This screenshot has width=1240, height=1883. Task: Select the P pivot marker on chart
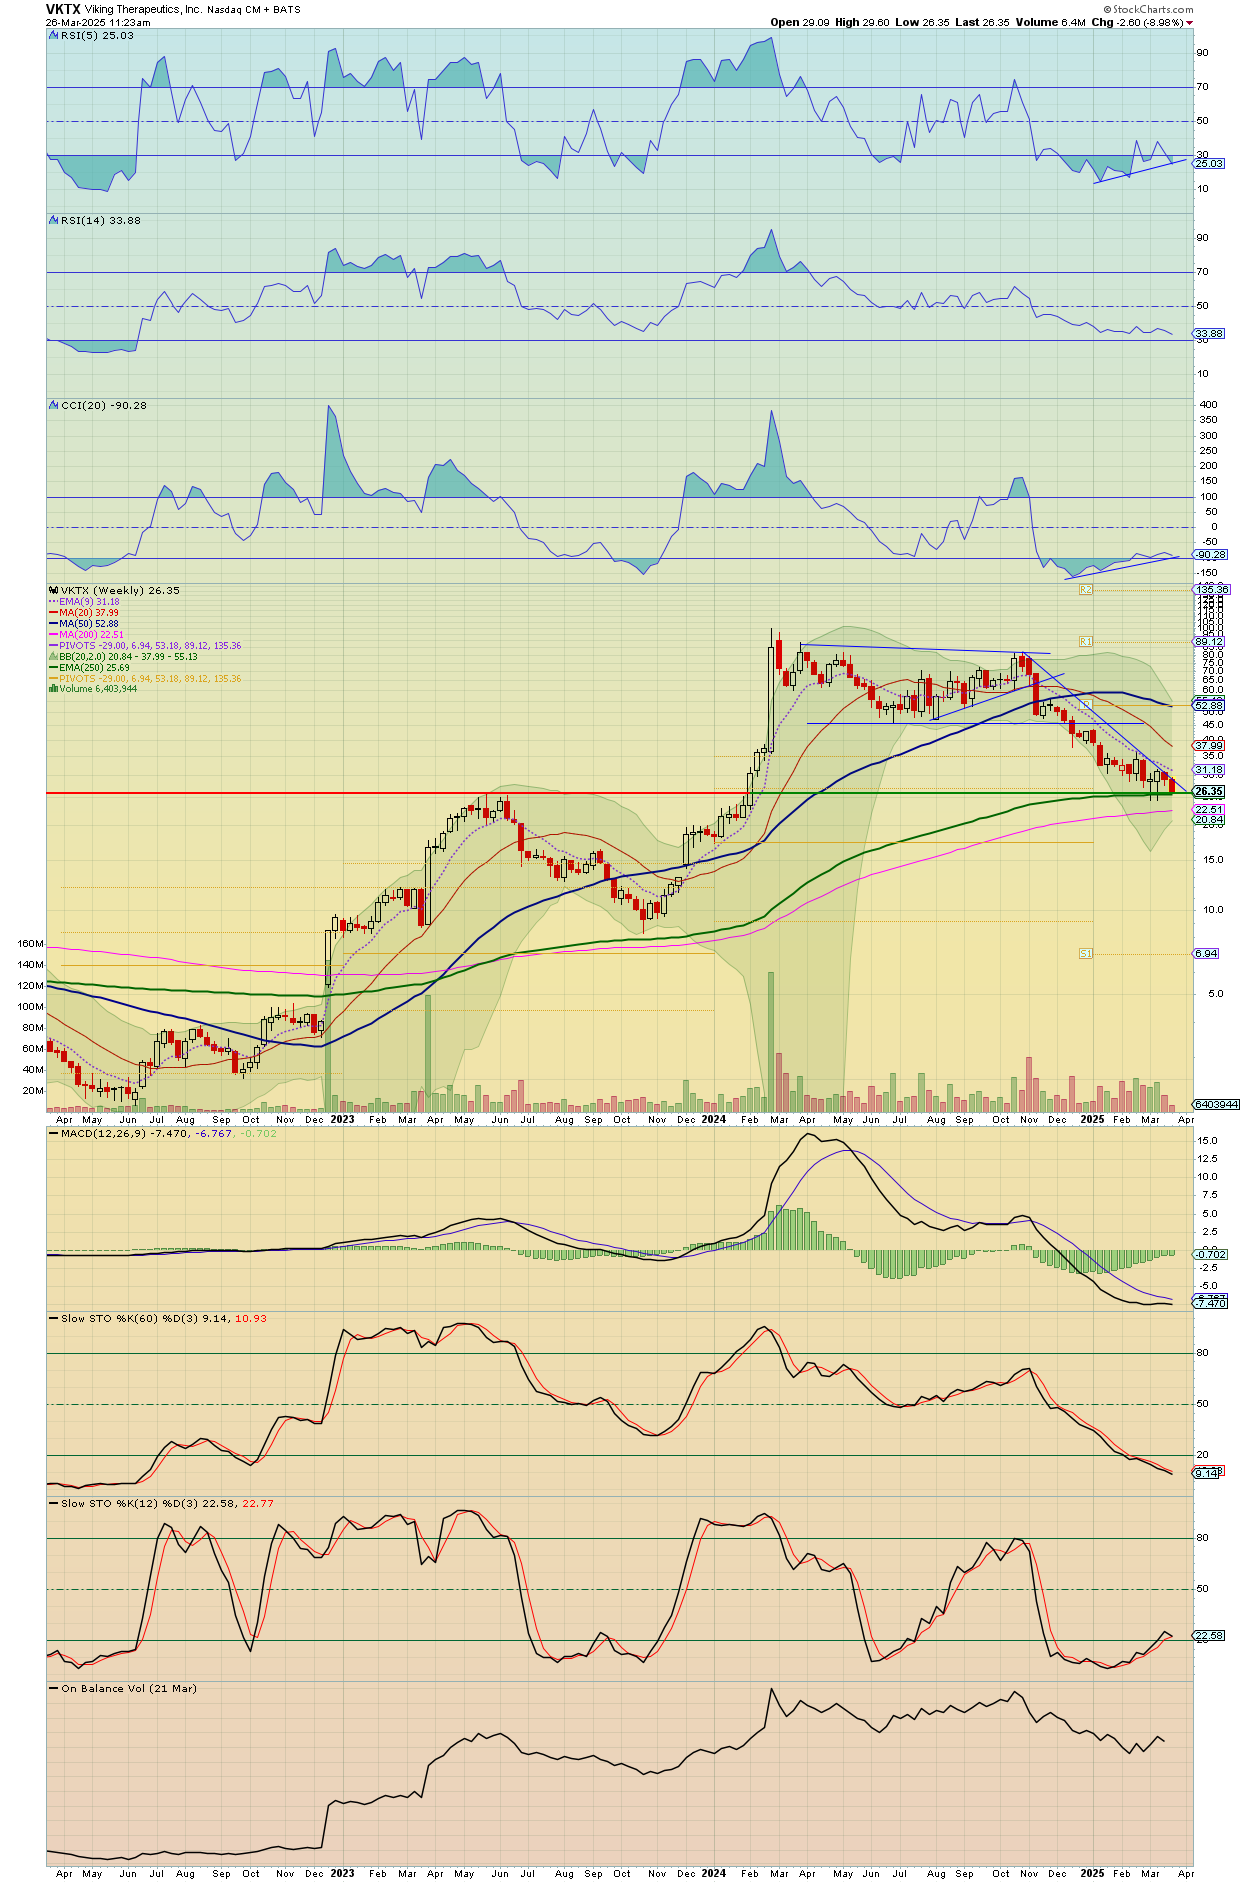tap(1086, 704)
